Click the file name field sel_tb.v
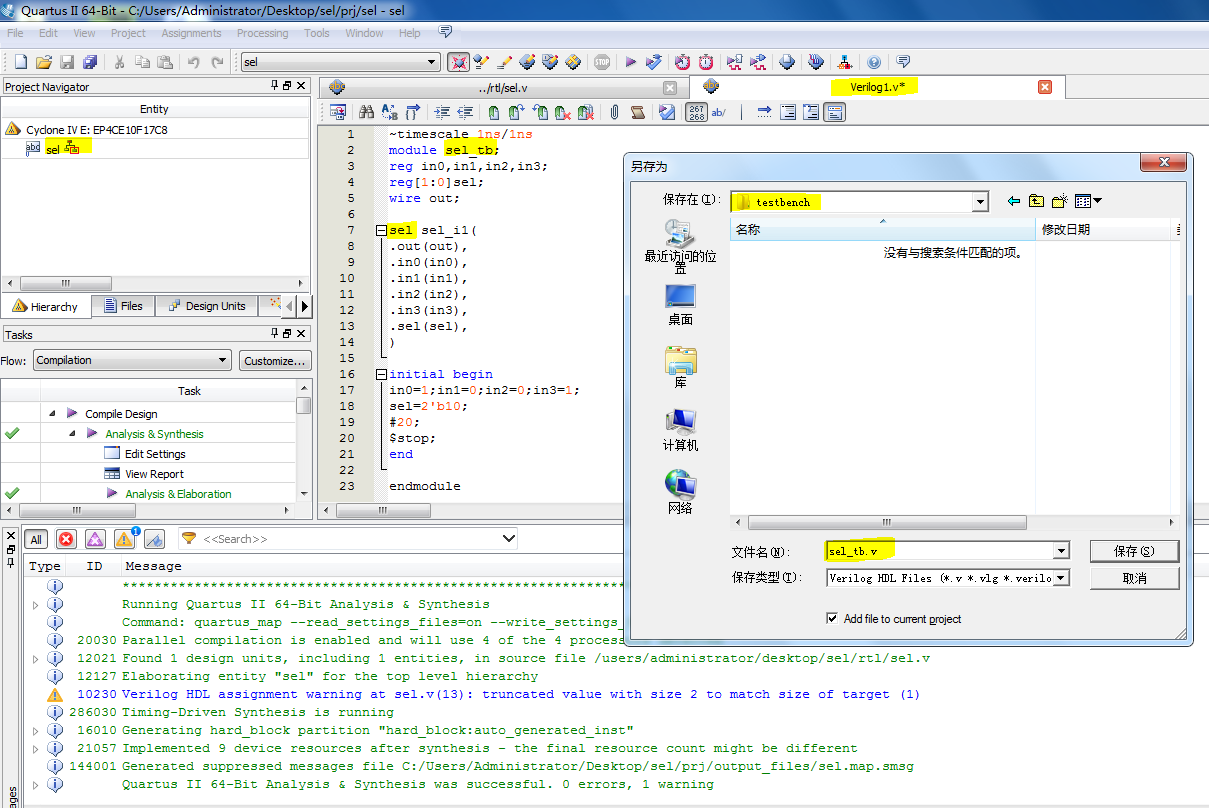The image size is (1209, 808). [940, 551]
